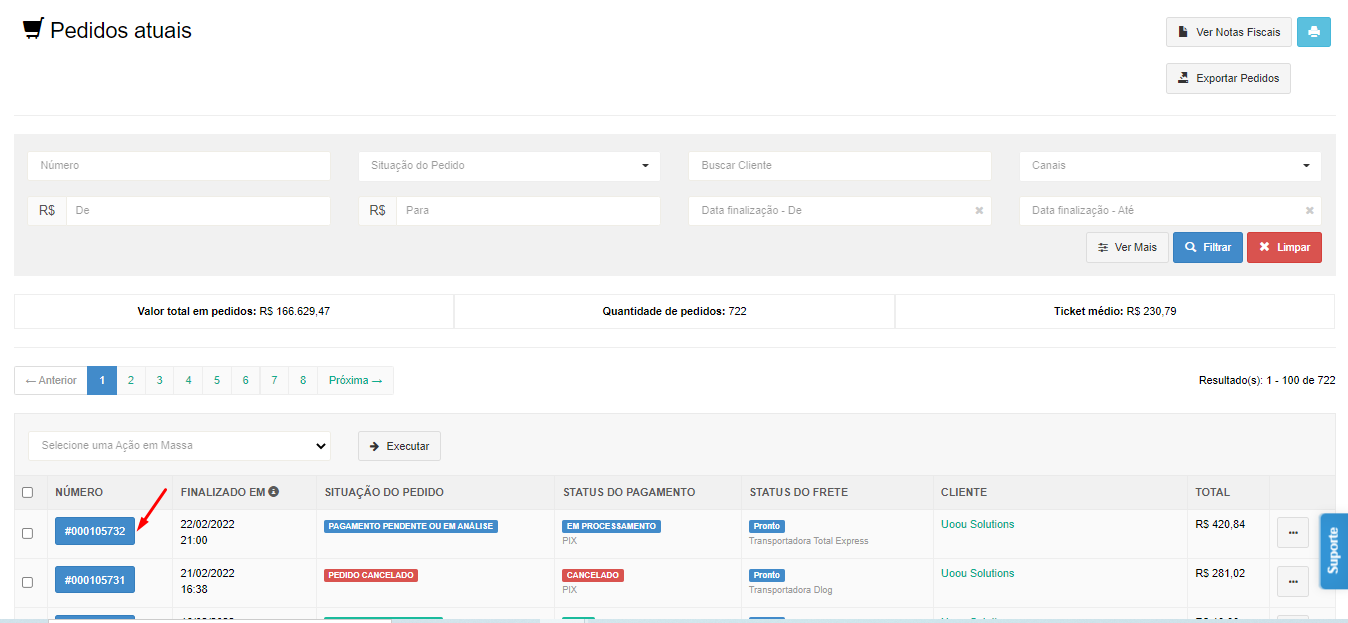Click the Ver Notas Fiscais button

click(x=1229, y=32)
